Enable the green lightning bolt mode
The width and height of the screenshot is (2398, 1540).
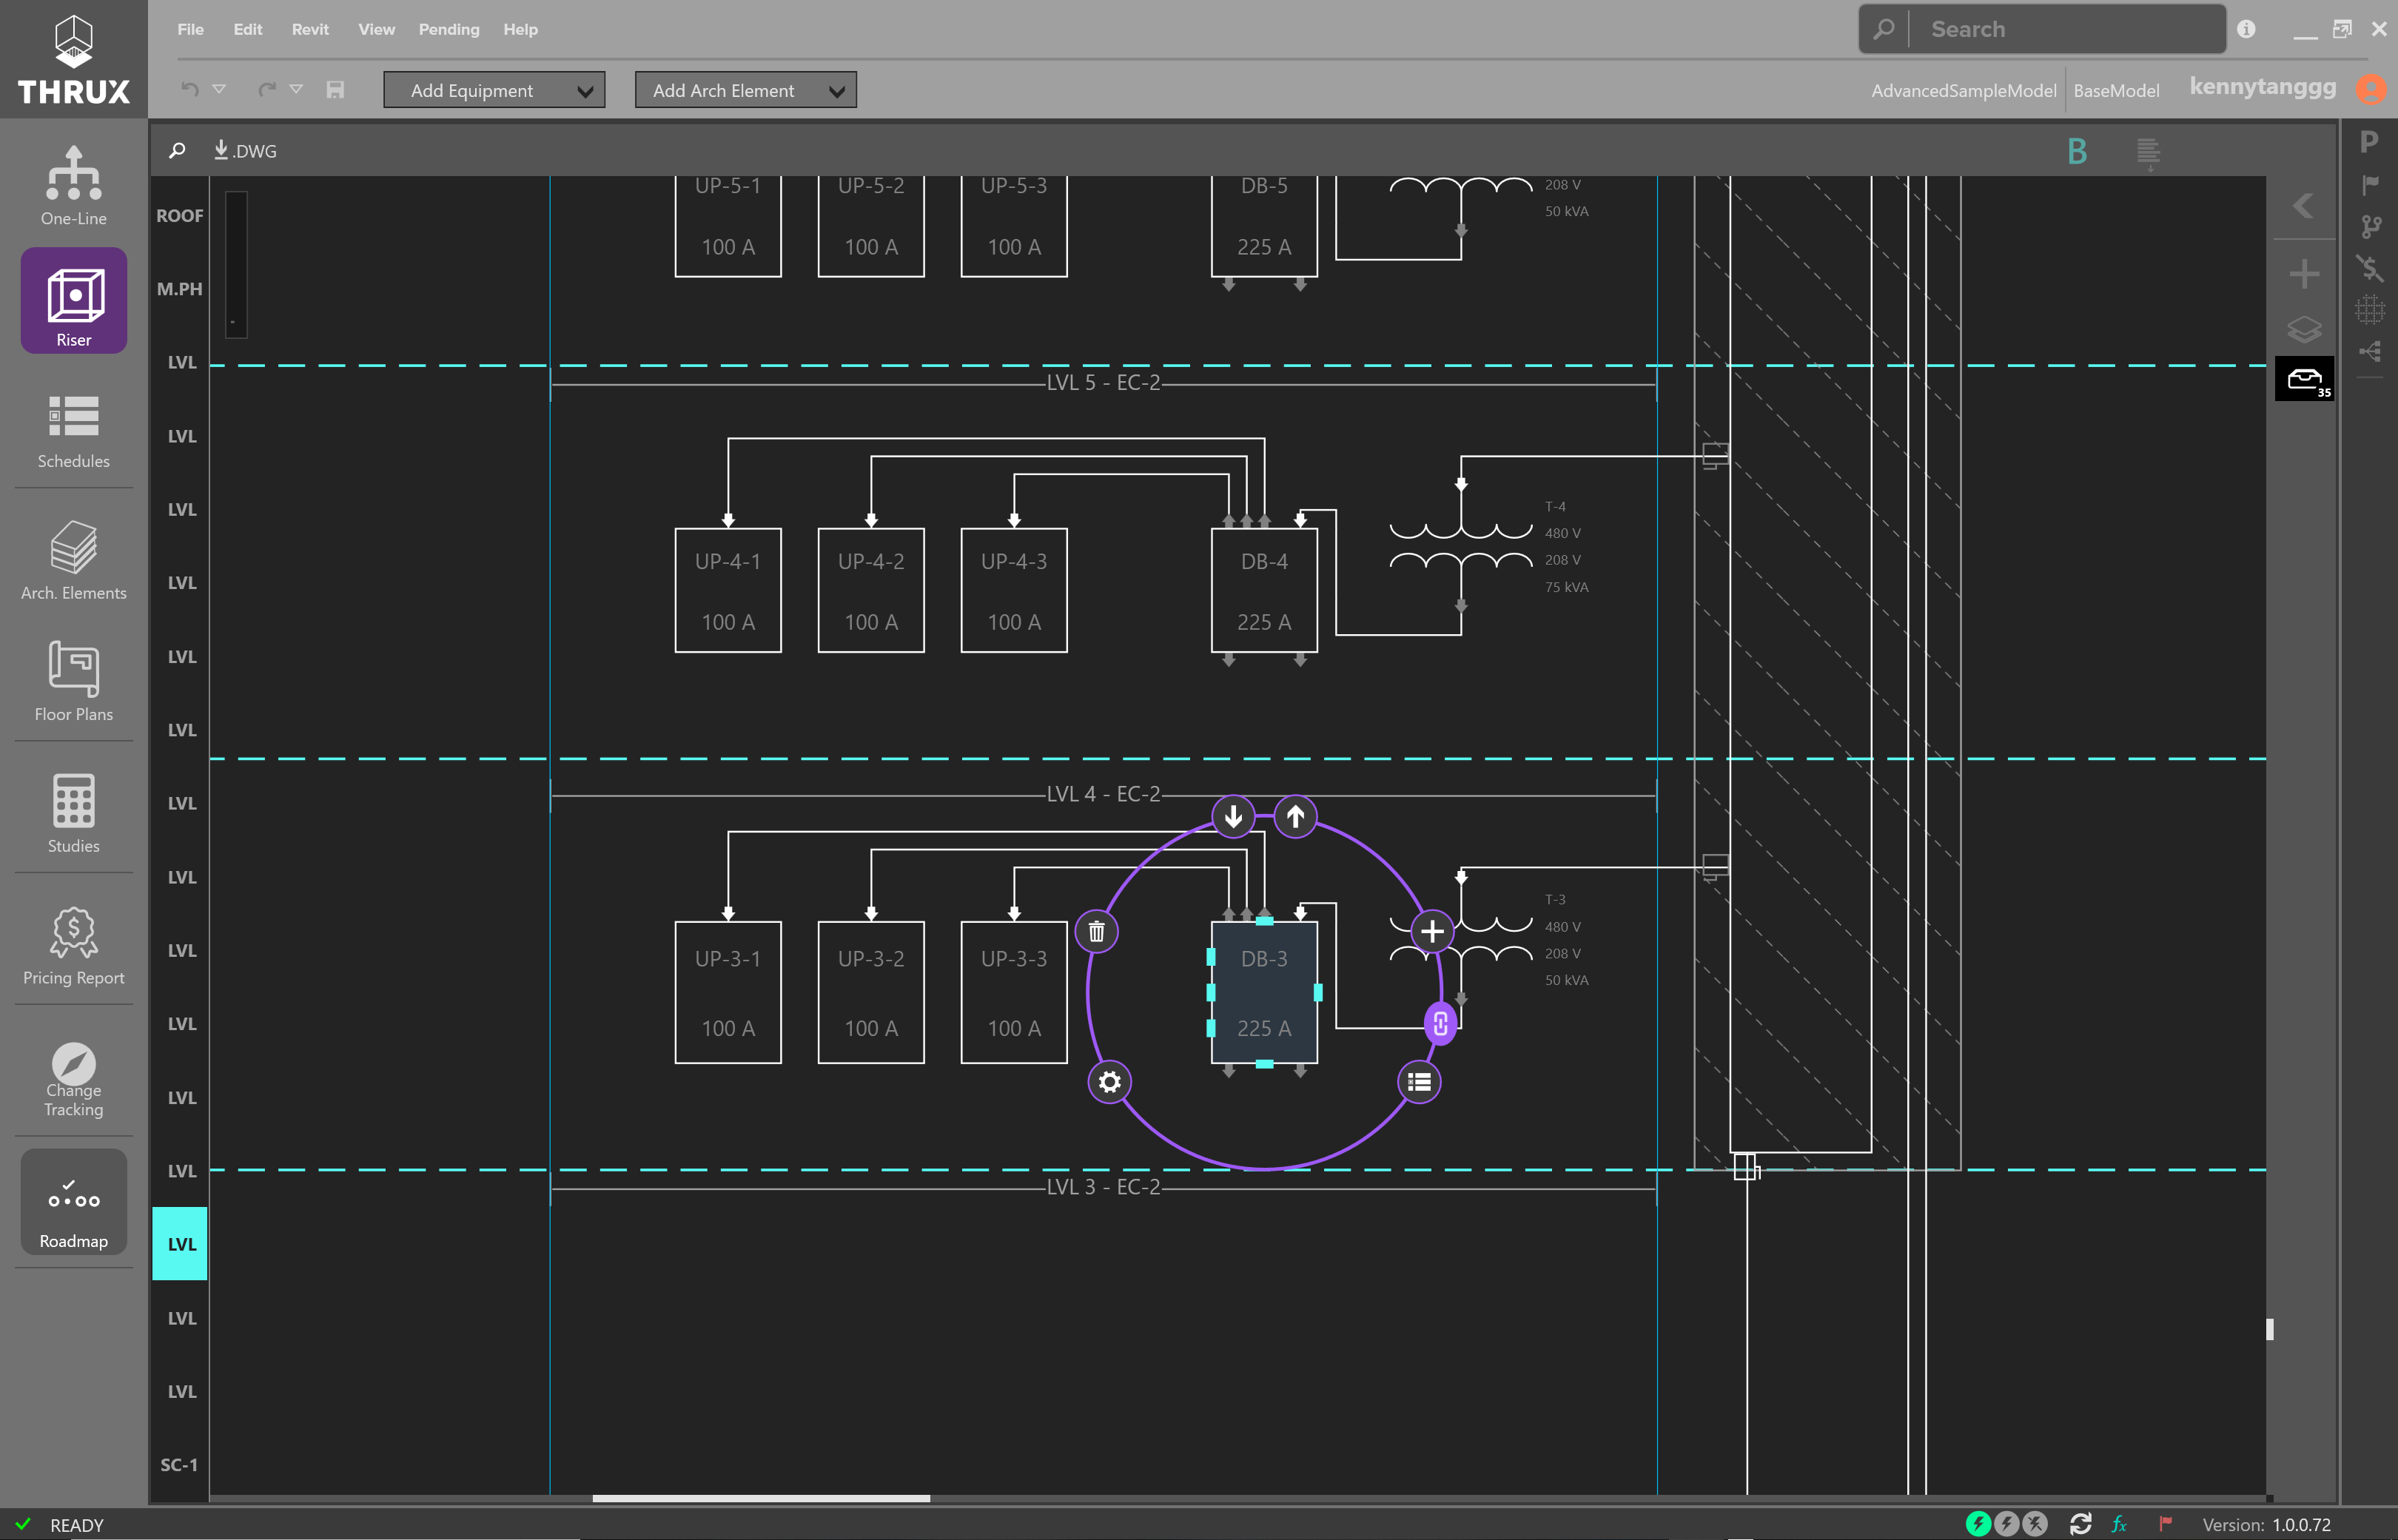coord(1978,1524)
